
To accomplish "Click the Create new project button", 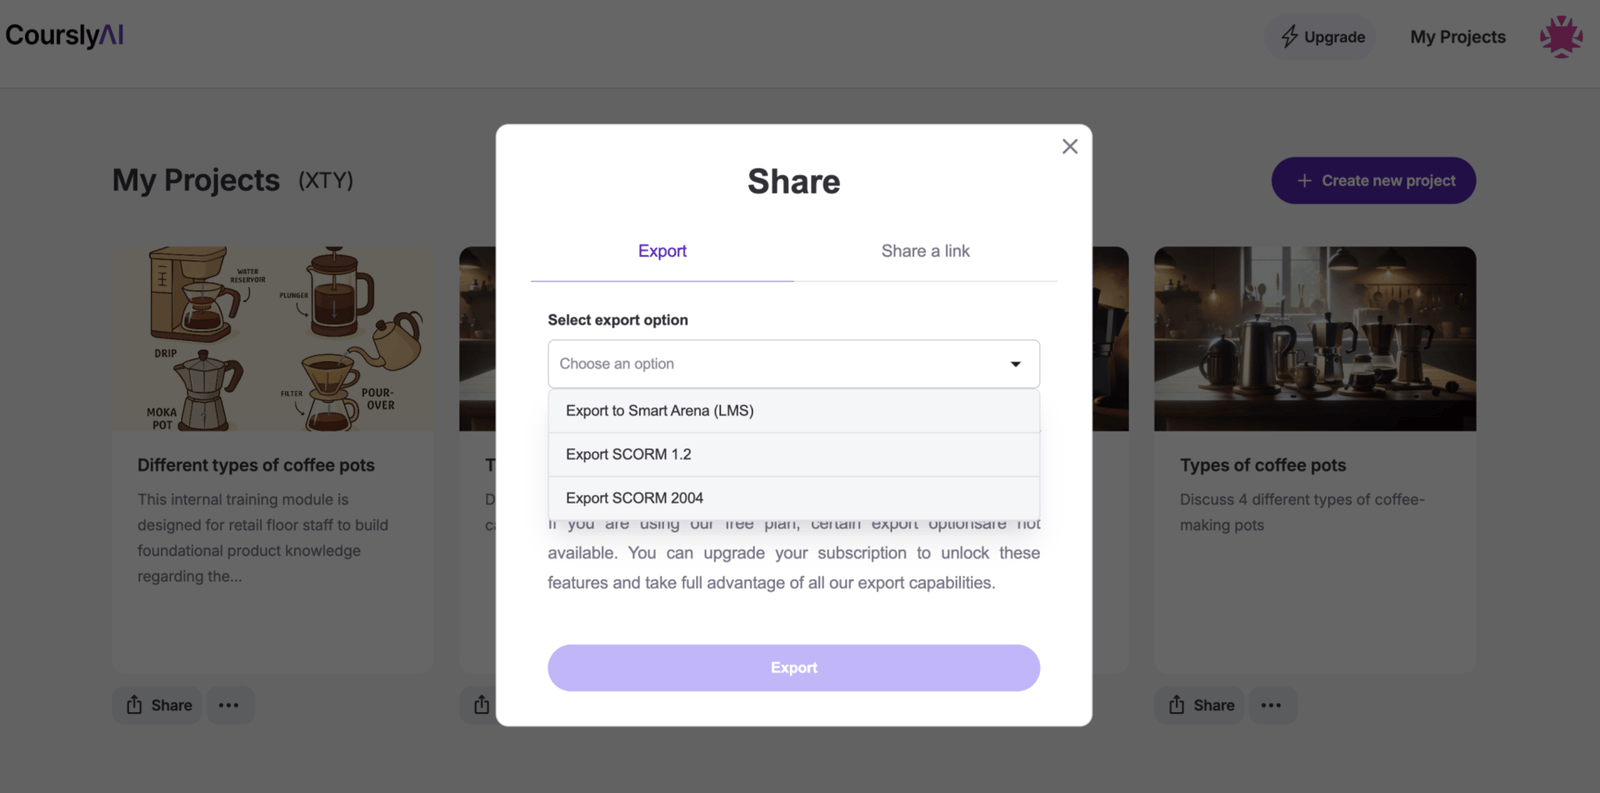I will click(x=1373, y=180).
